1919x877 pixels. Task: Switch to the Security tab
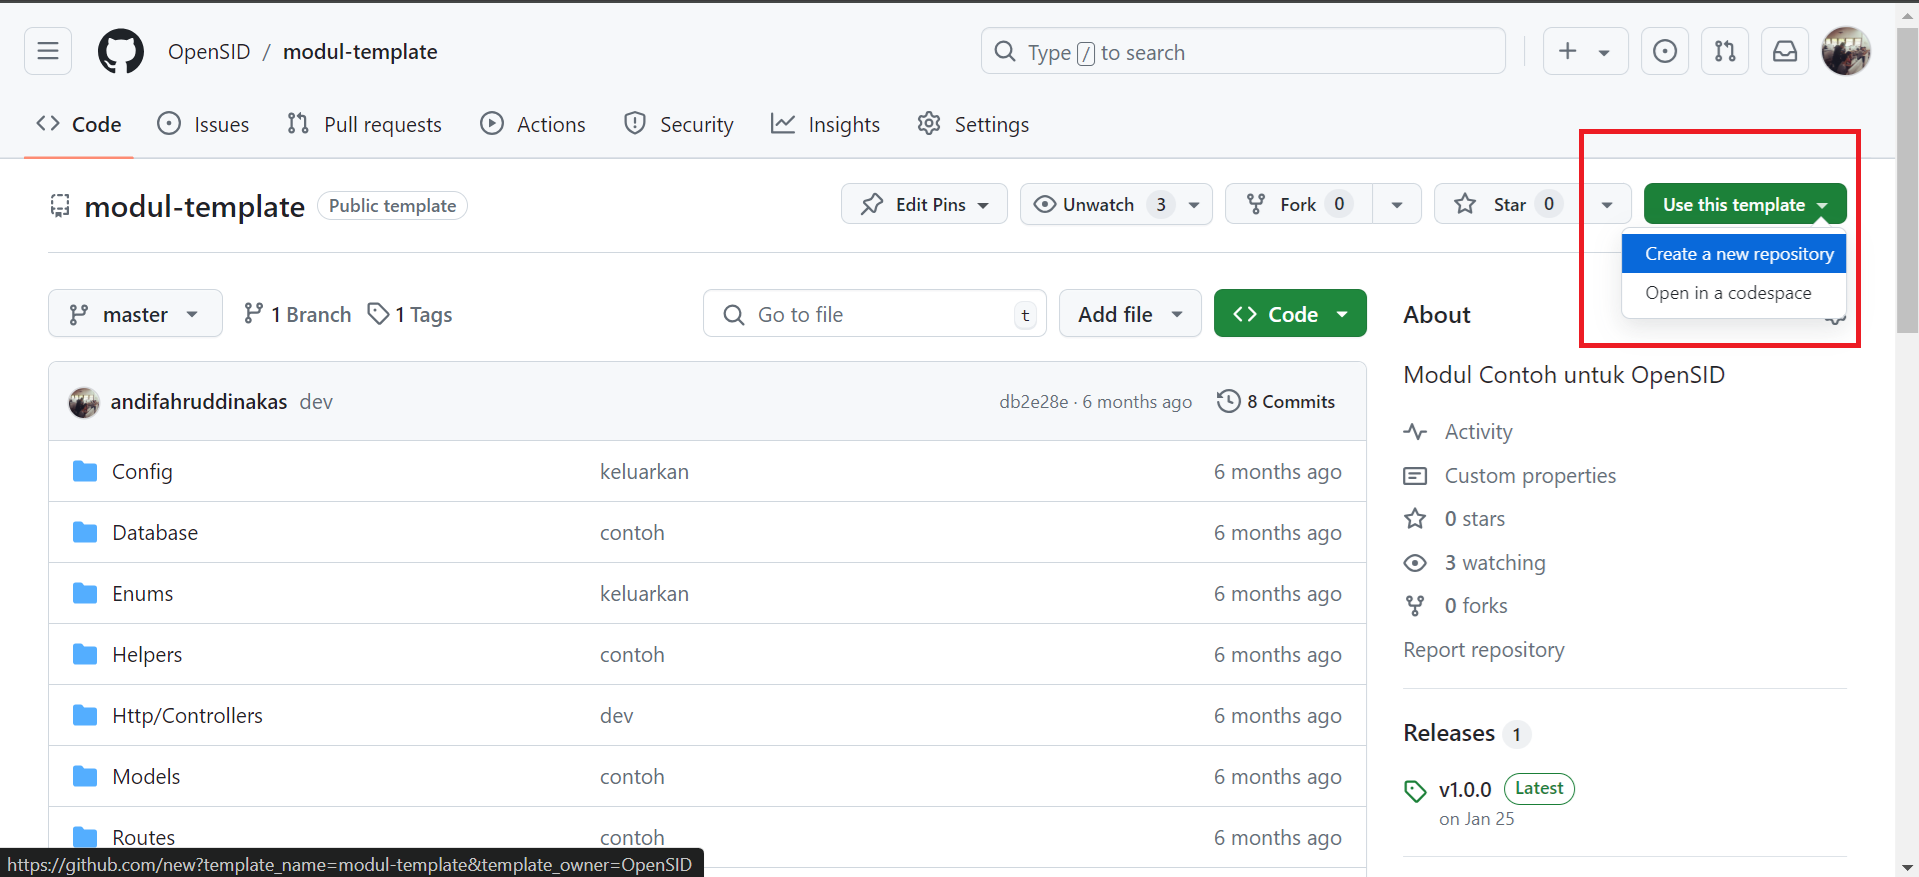coord(678,124)
